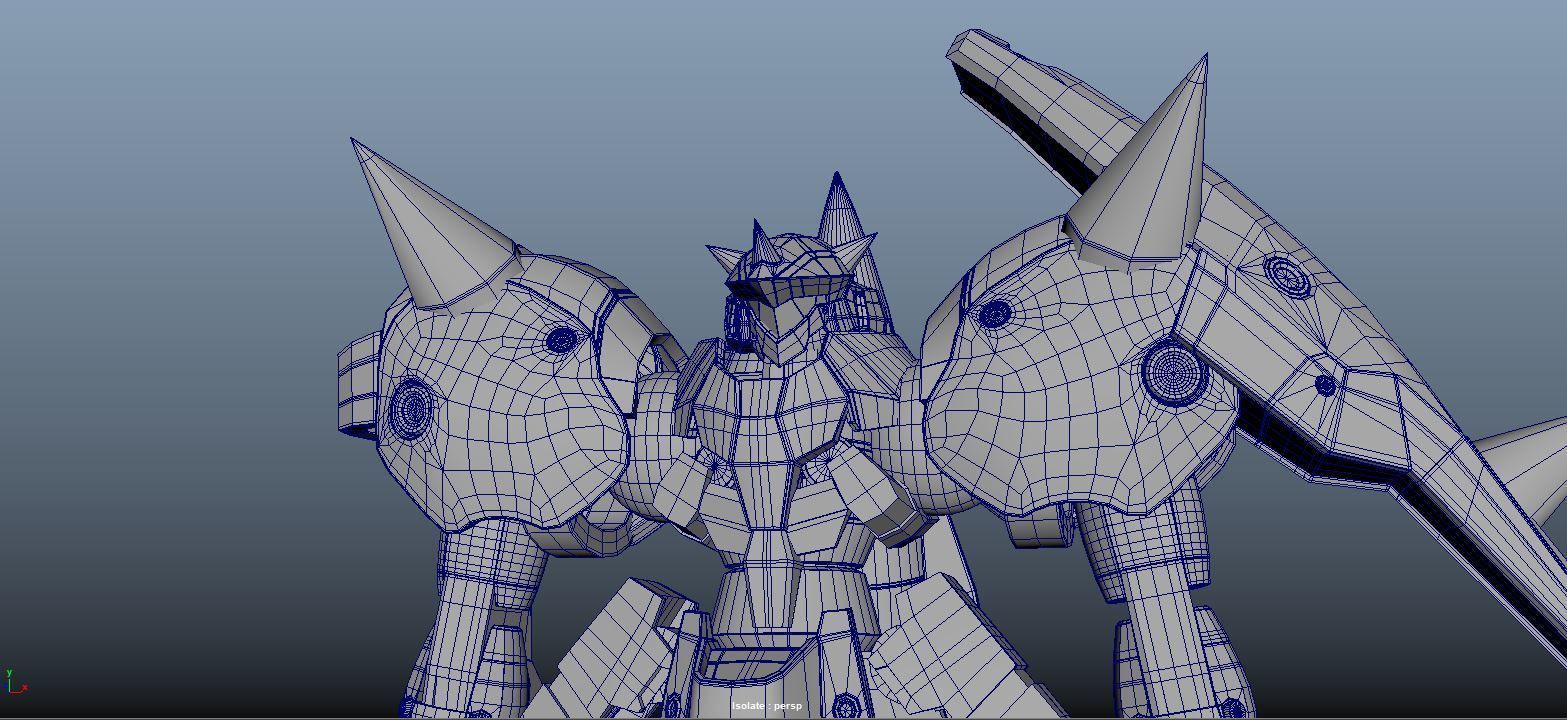Click the "isolate : persp" viewport label
Screen dimensions: 1567x720
pyautogui.click(x=766, y=706)
